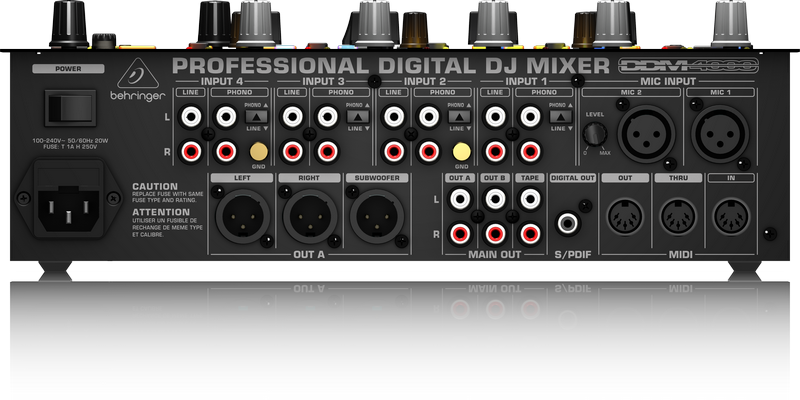Select the MIDI IN DIN socket
This screenshot has height=400, width=800.
[x=731, y=217]
